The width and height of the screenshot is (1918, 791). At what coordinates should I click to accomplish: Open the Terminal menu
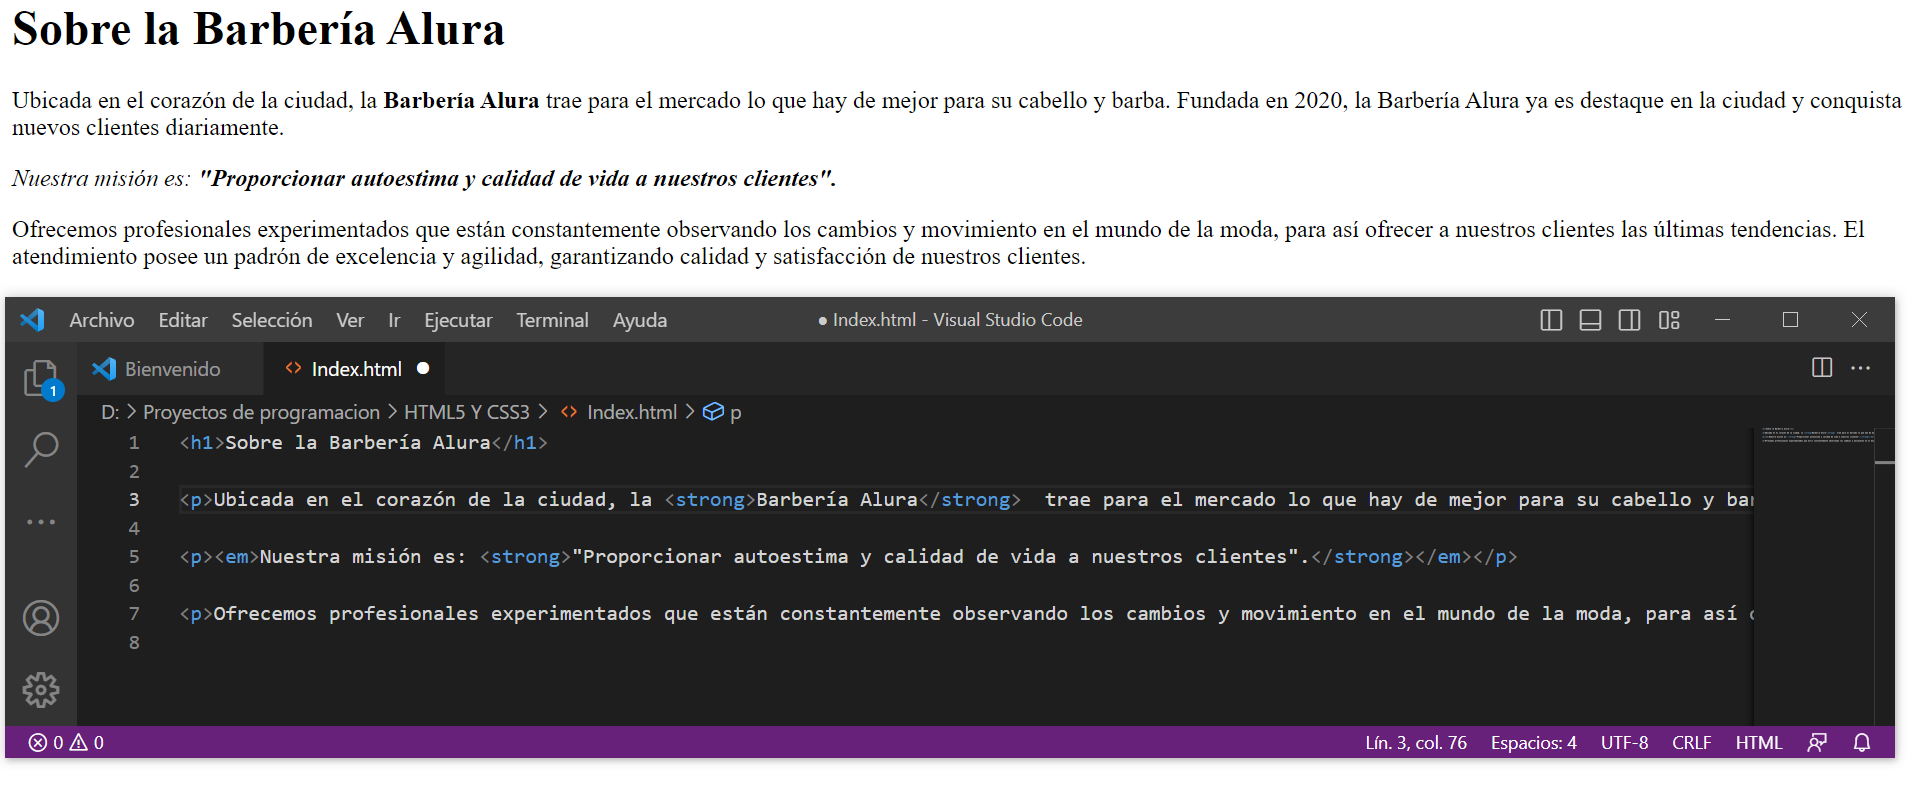click(552, 320)
